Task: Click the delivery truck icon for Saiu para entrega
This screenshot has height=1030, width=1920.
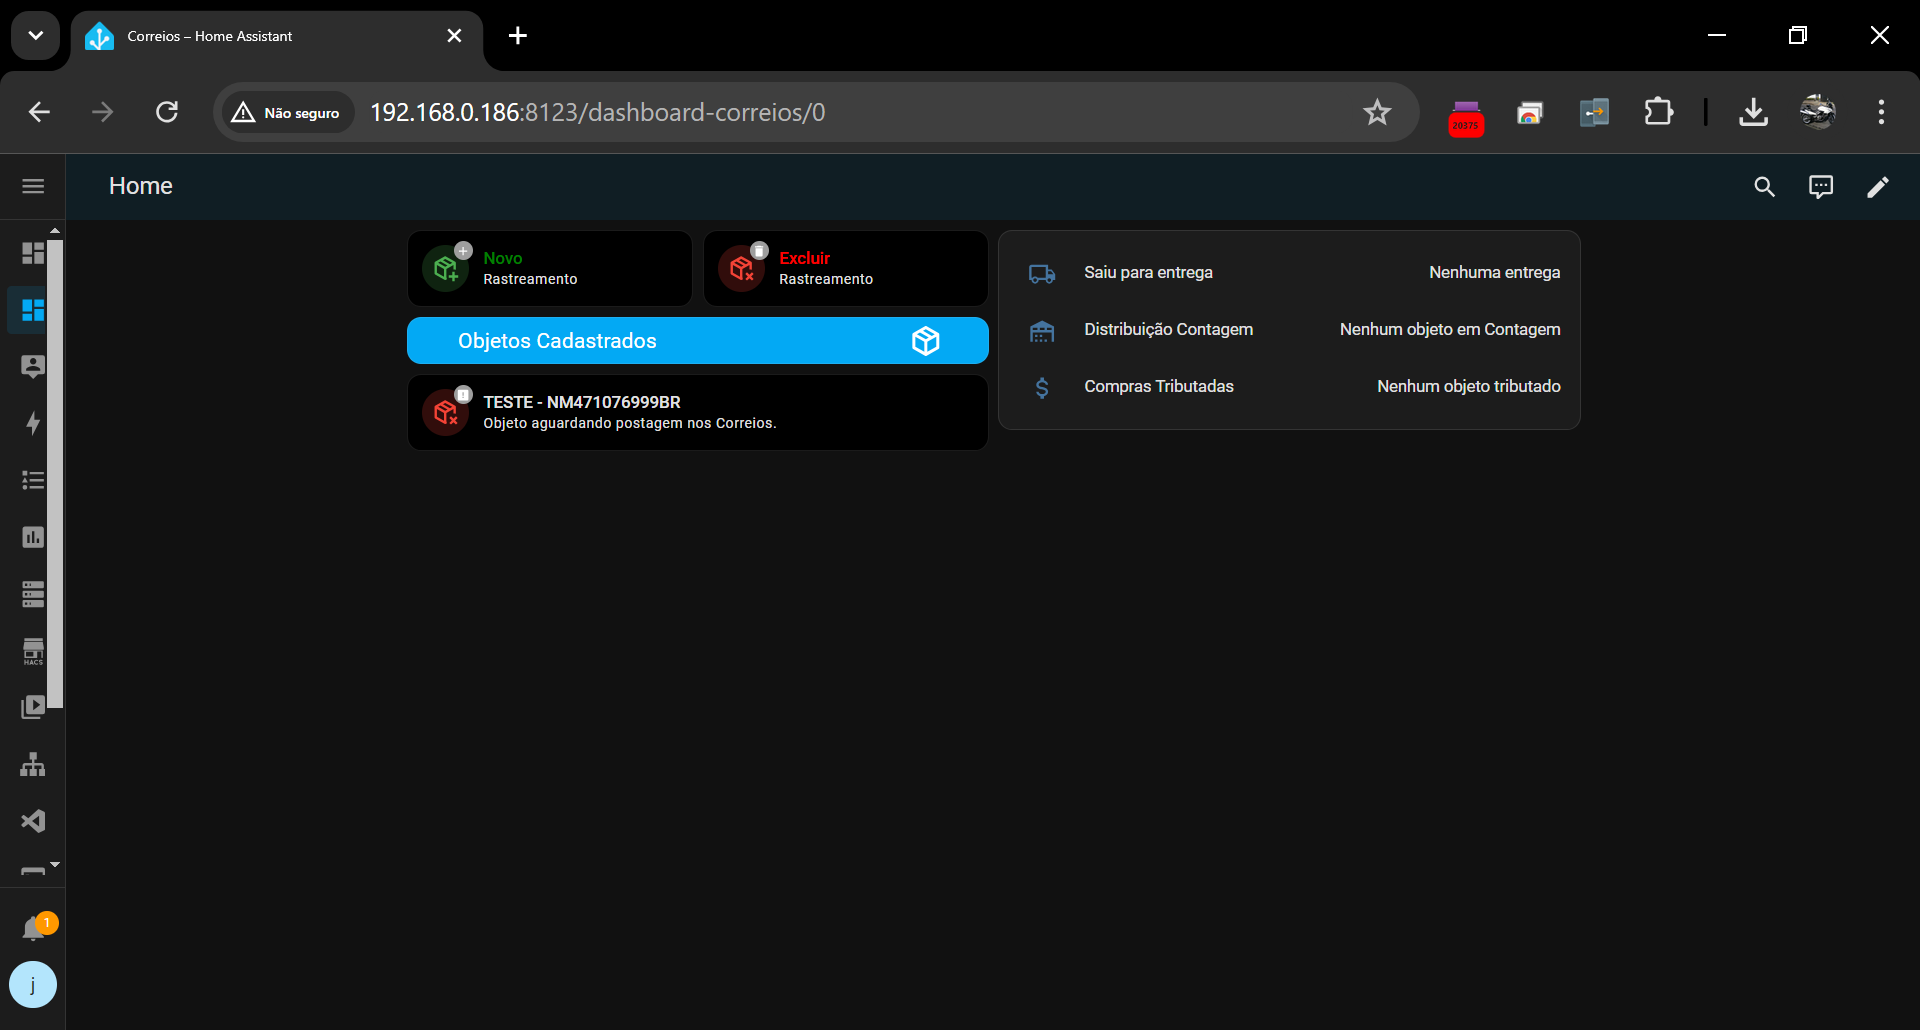Action: [1042, 273]
